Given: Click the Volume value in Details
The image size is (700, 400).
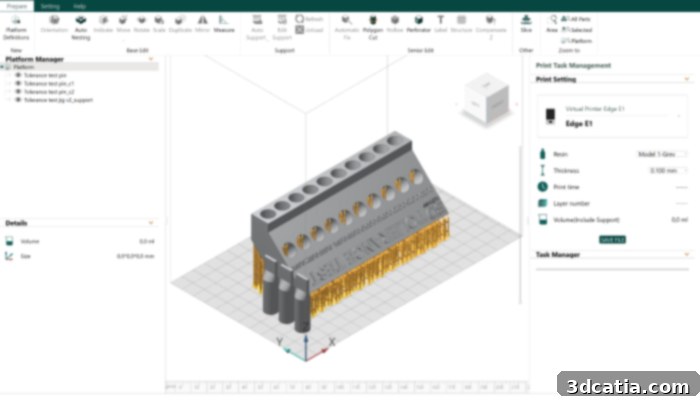Looking at the screenshot, I should (147, 242).
